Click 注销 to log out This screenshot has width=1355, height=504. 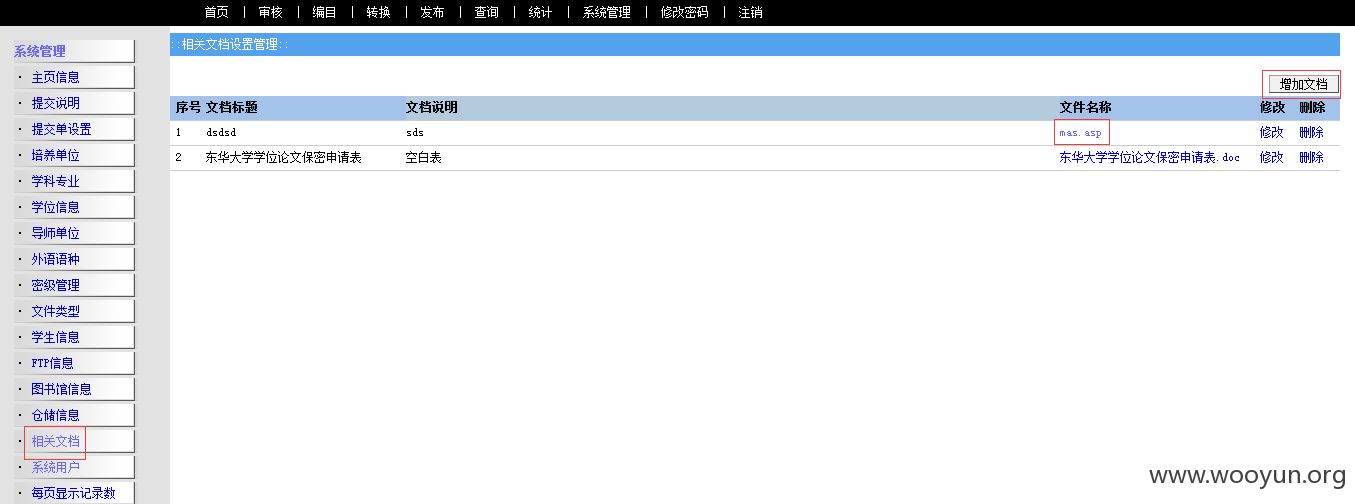[x=750, y=12]
